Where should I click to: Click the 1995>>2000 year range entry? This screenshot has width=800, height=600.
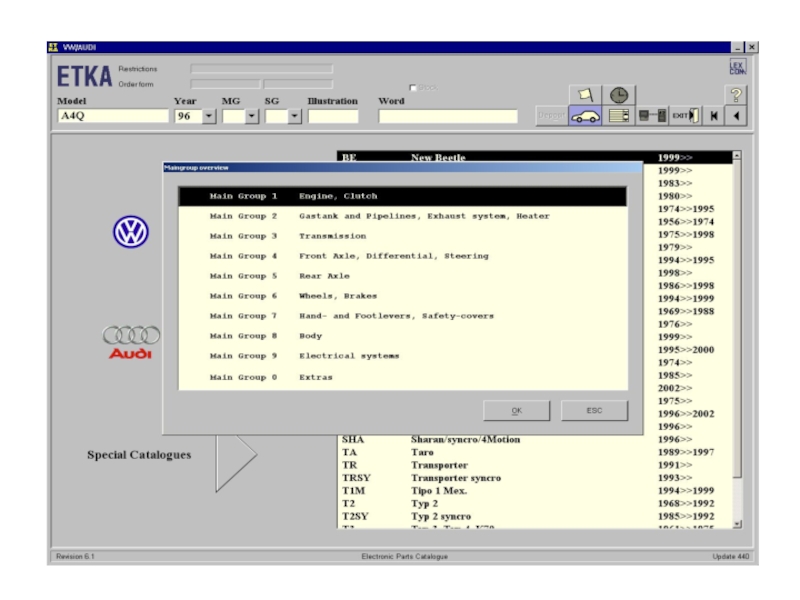686,349
